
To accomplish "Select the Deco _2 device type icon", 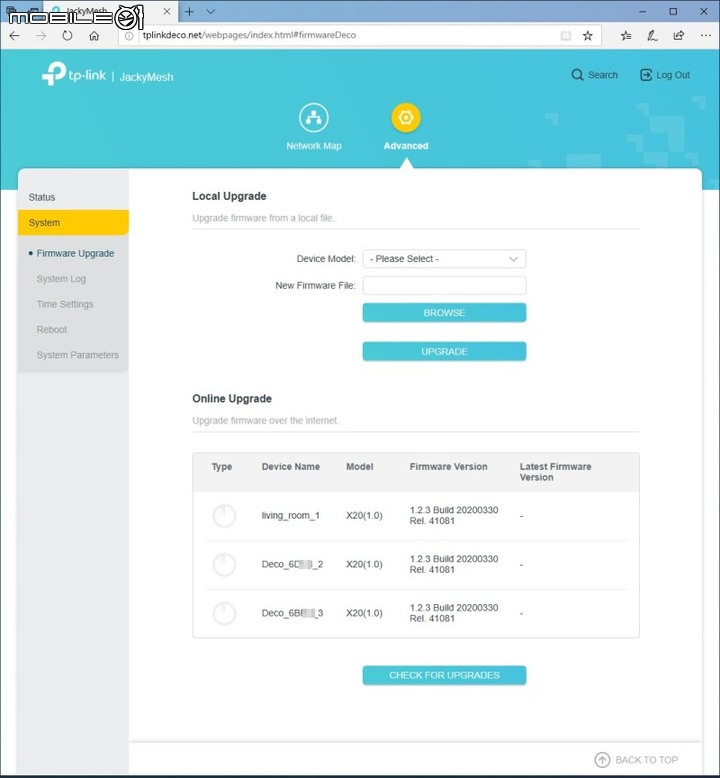I will click(x=224, y=564).
